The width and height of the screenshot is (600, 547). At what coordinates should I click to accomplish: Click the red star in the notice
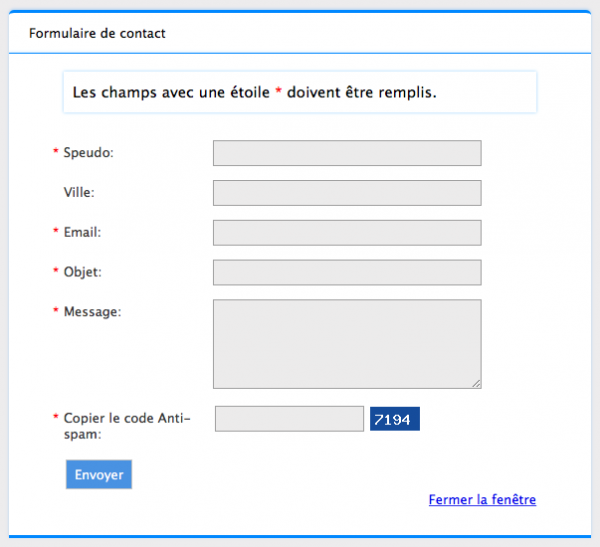pyautogui.click(x=279, y=91)
